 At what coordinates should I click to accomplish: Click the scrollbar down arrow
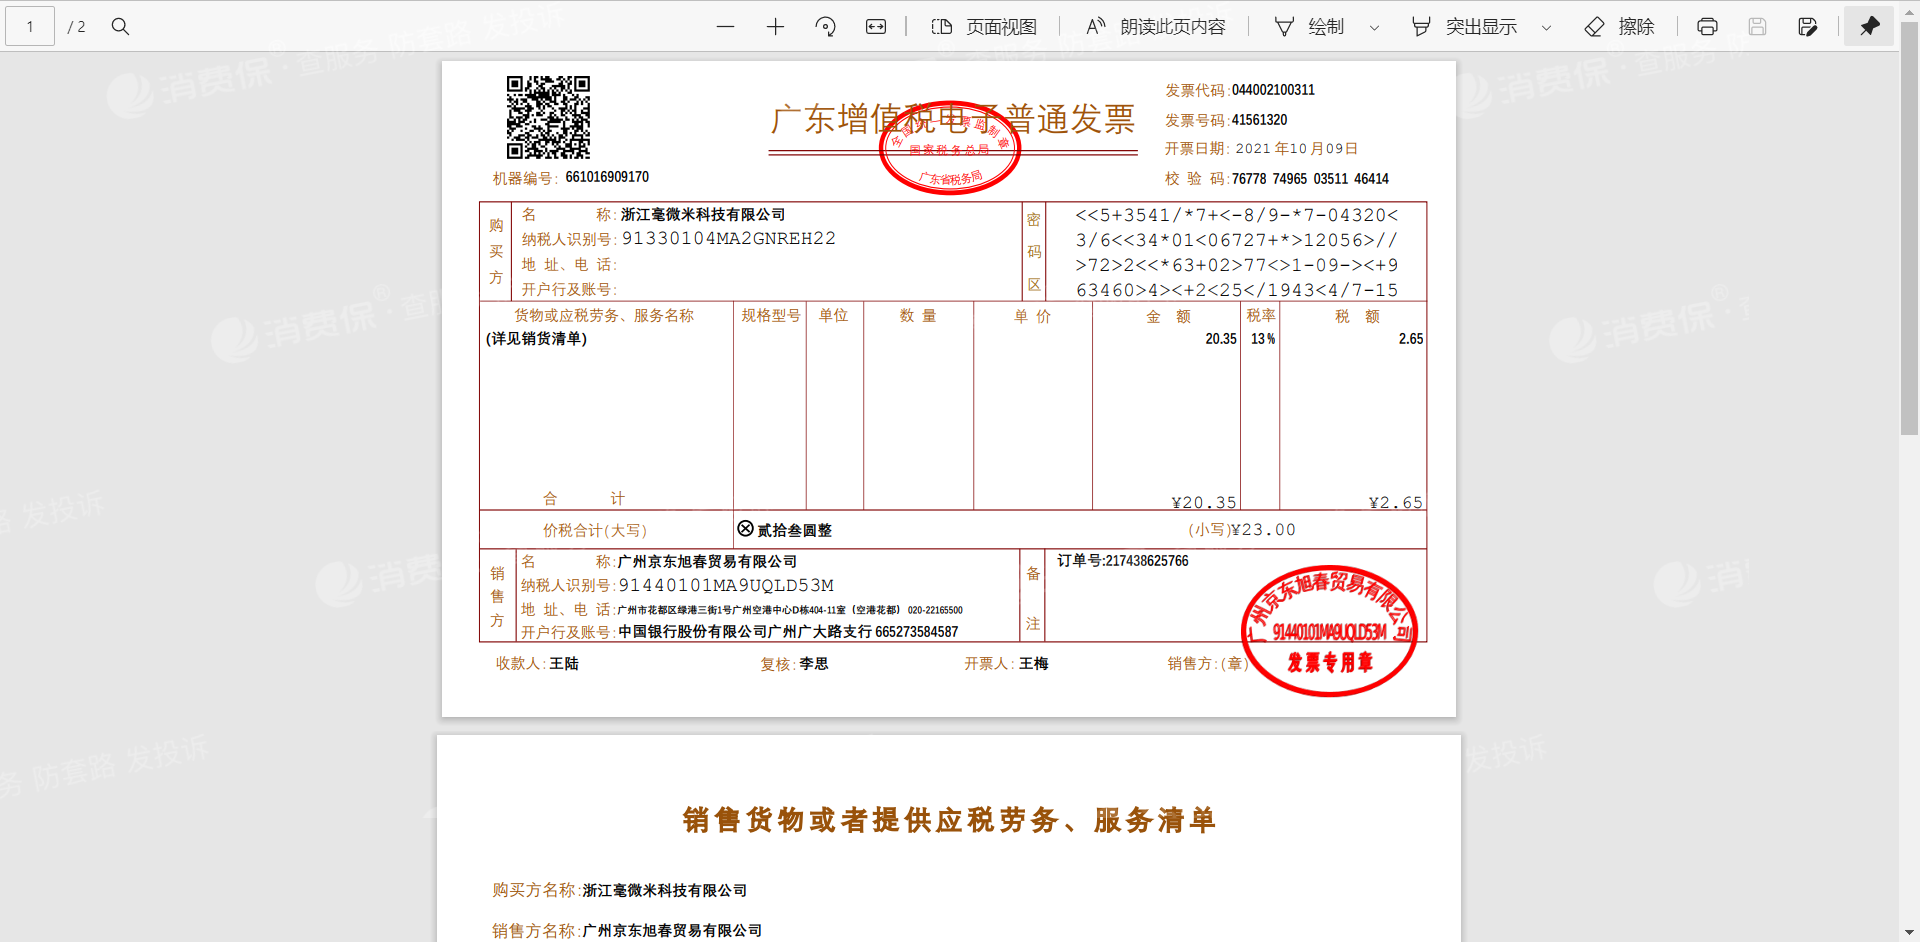click(x=1909, y=932)
